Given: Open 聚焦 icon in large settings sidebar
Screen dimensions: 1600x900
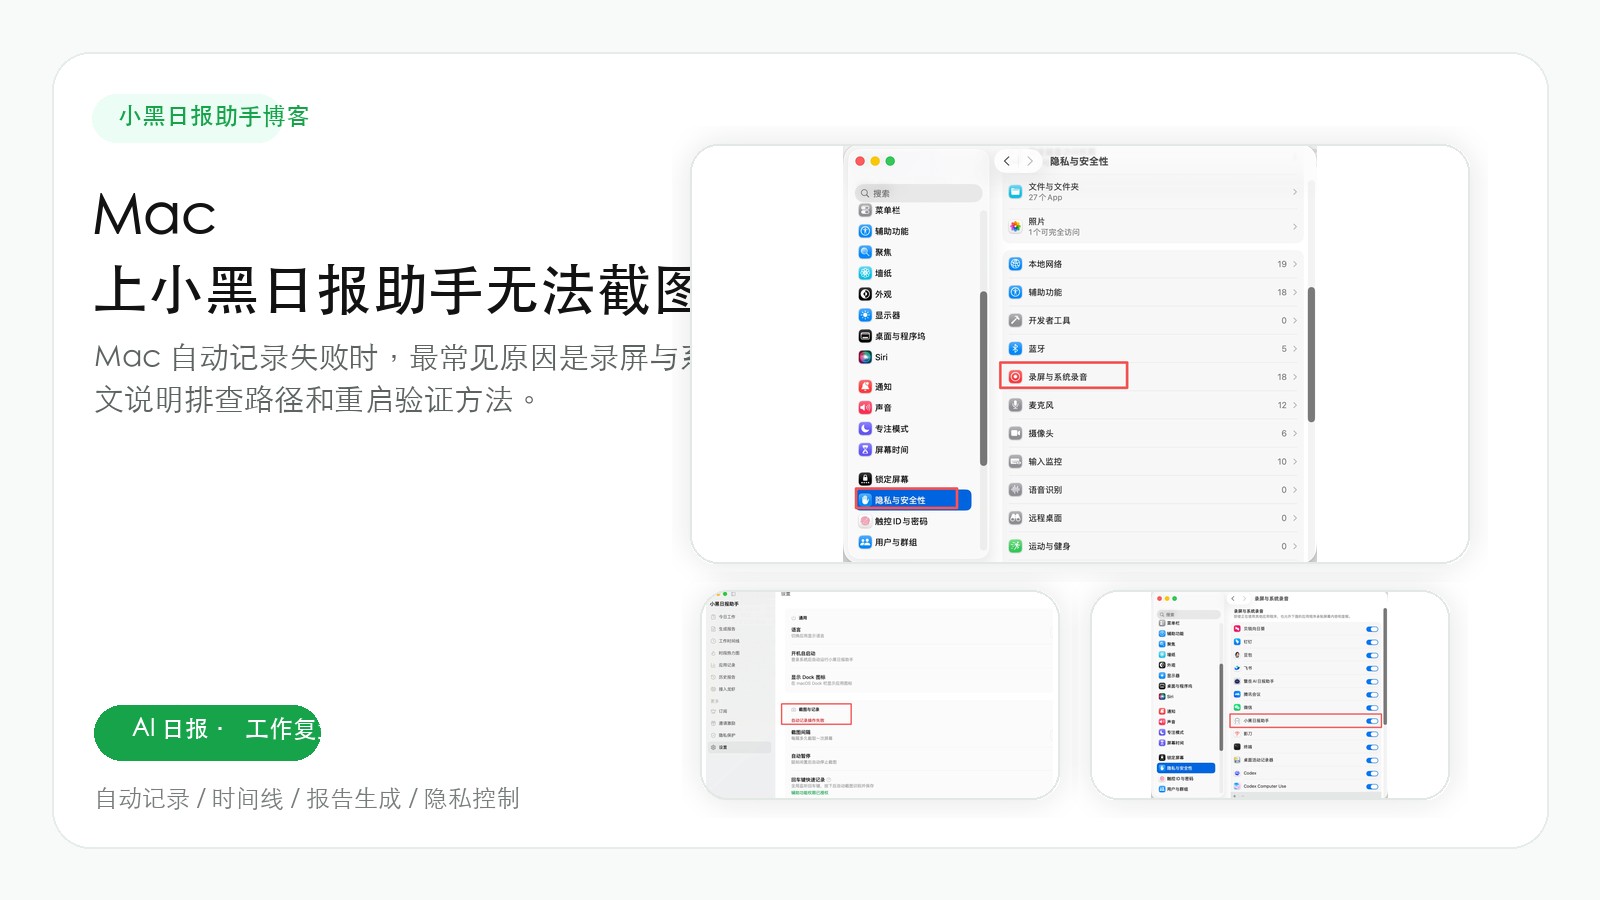Looking at the screenshot, I should [865, 252].
